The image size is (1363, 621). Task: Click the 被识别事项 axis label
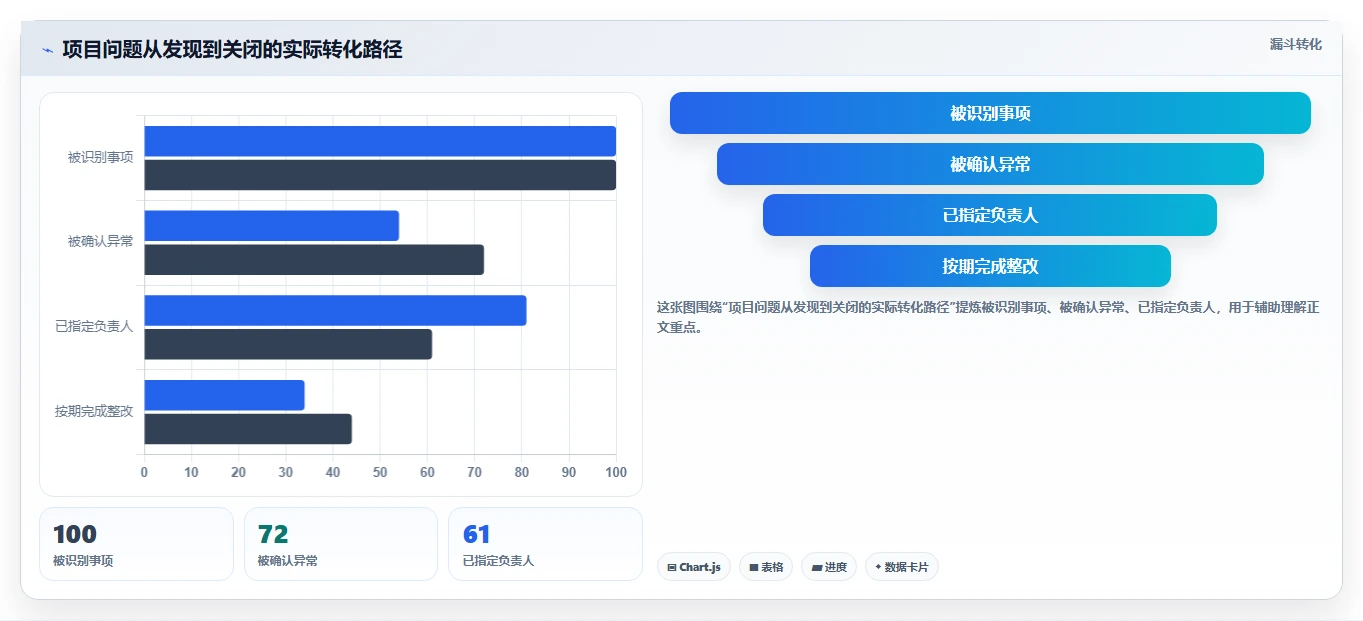[101, 157]
